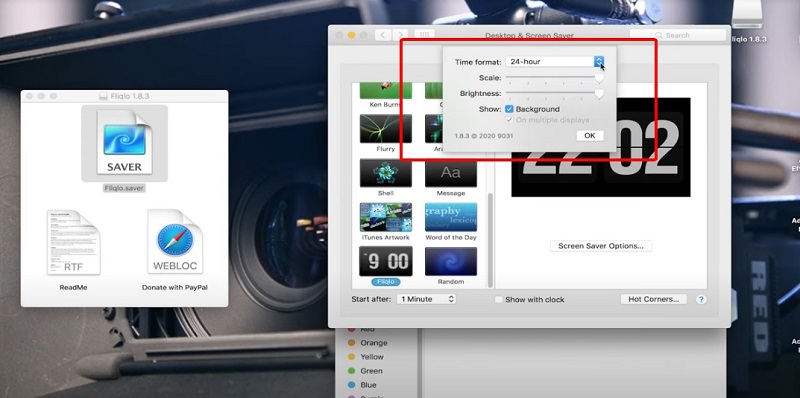Choose the Fliqlo screen saver thumbnail
The width and height of the screenshot is (800, 398).
tap(386, 261)
